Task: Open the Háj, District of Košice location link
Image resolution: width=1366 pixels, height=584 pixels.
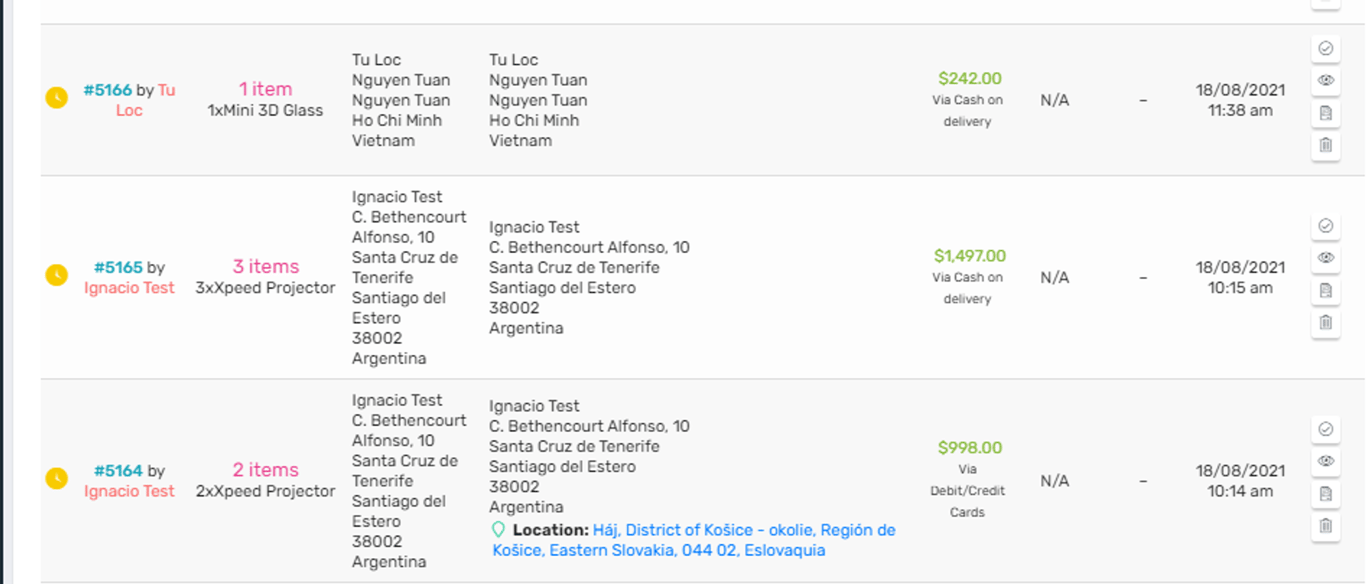Action: 694,540
